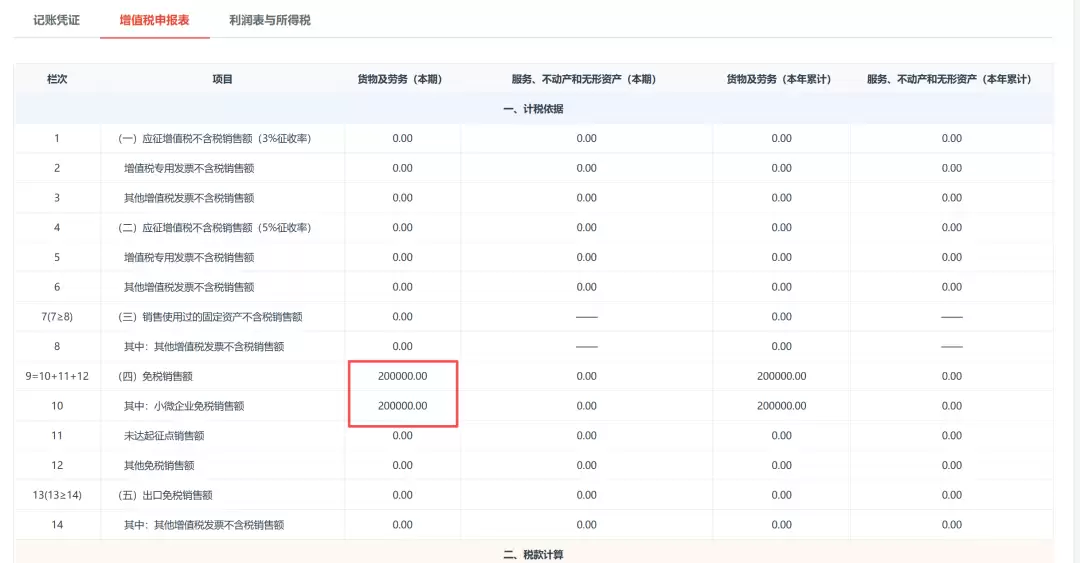Viewport: 1080px width, 563px height.
Task: Click the 出口免税销售额 row label
Action: (x=165, y=495)
